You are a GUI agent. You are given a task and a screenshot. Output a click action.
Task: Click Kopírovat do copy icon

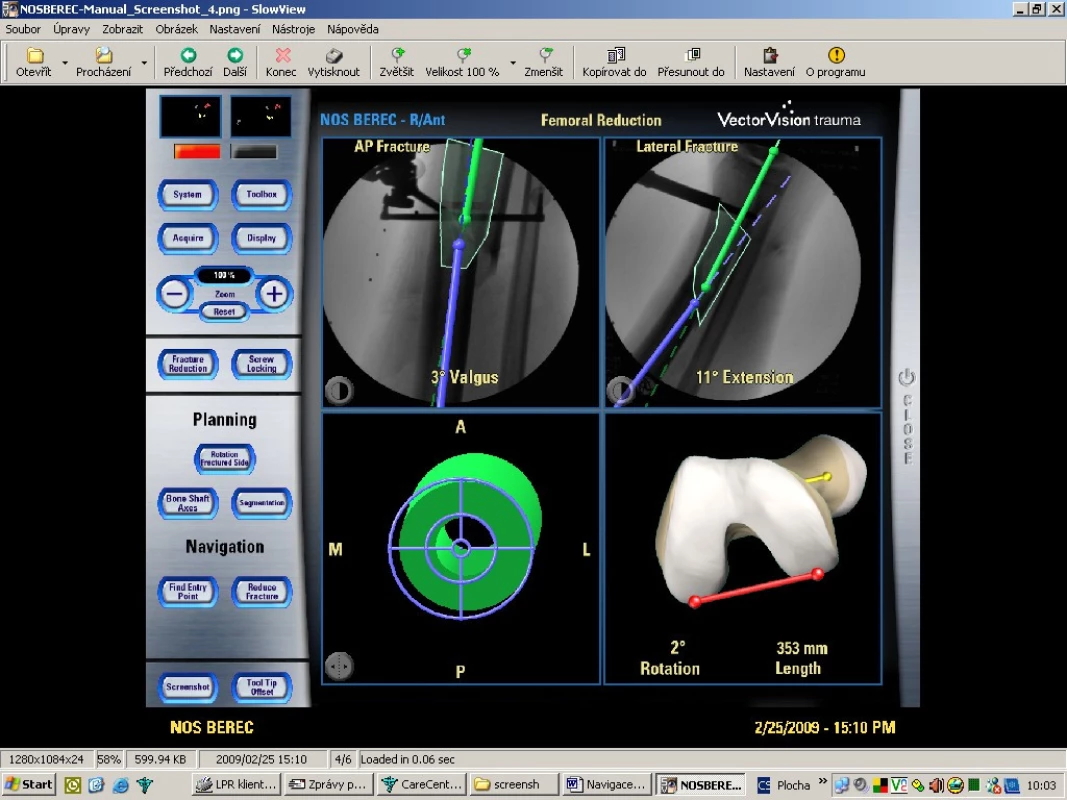click(x=615, y=55)
